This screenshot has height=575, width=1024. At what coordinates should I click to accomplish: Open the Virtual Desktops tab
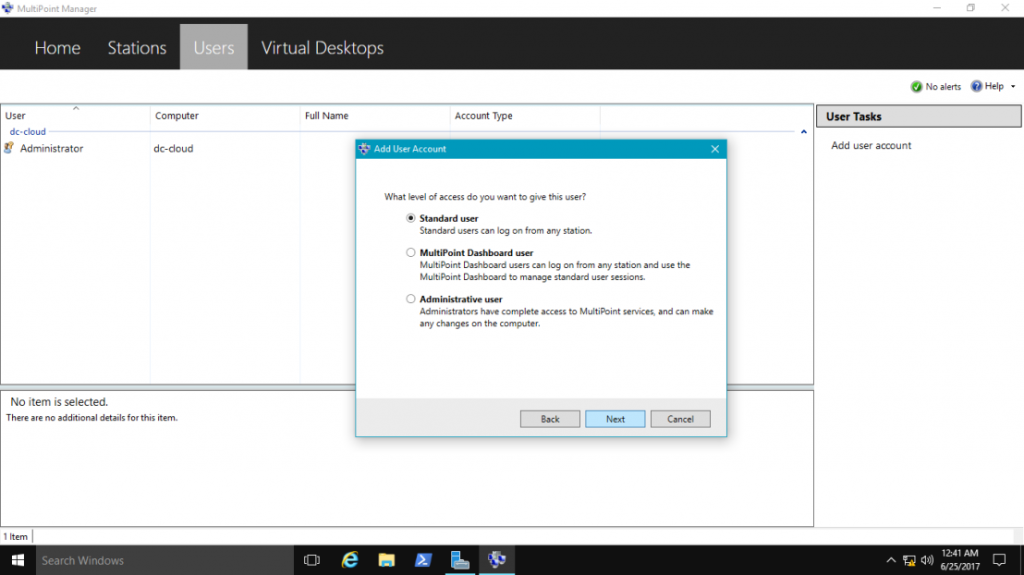coord(322,48)
